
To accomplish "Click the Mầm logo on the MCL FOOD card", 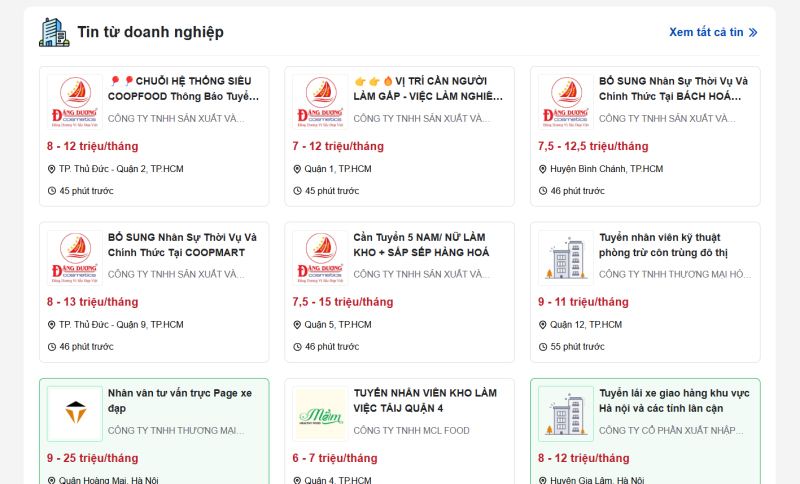I will [x=320, y=414].
